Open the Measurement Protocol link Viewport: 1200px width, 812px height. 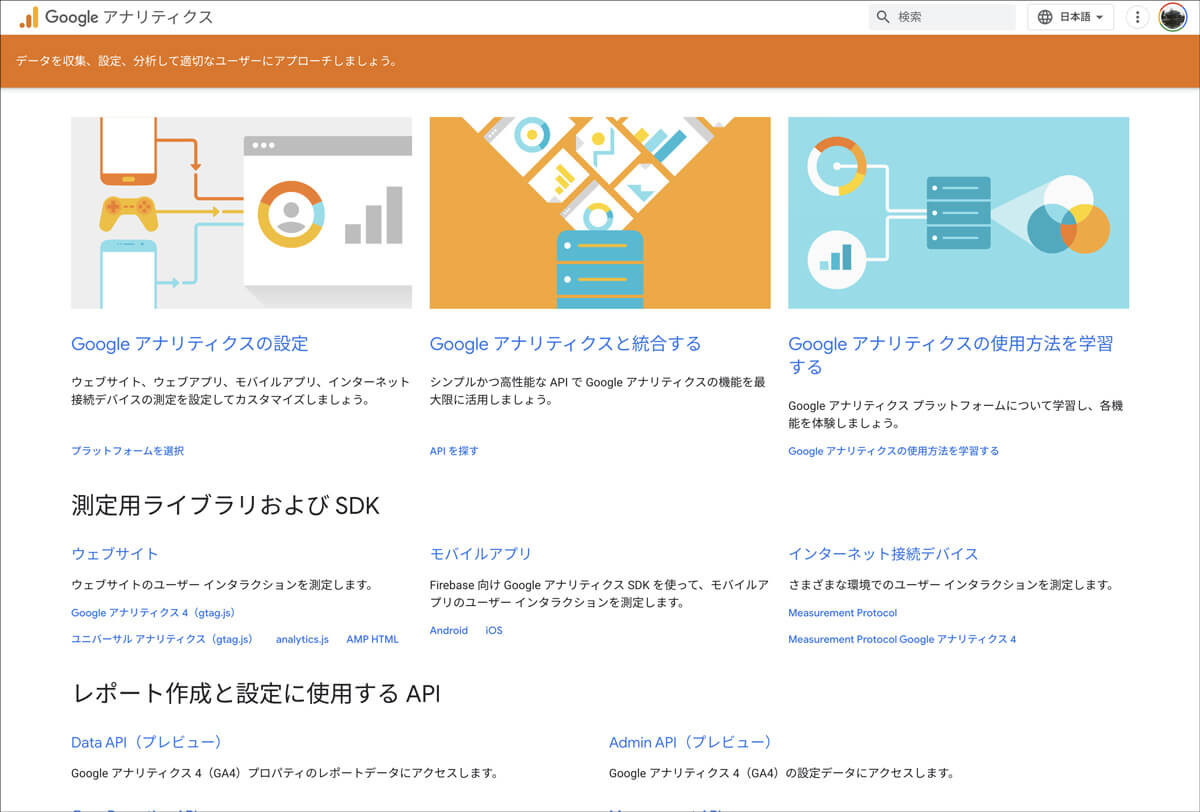point(842,613)
